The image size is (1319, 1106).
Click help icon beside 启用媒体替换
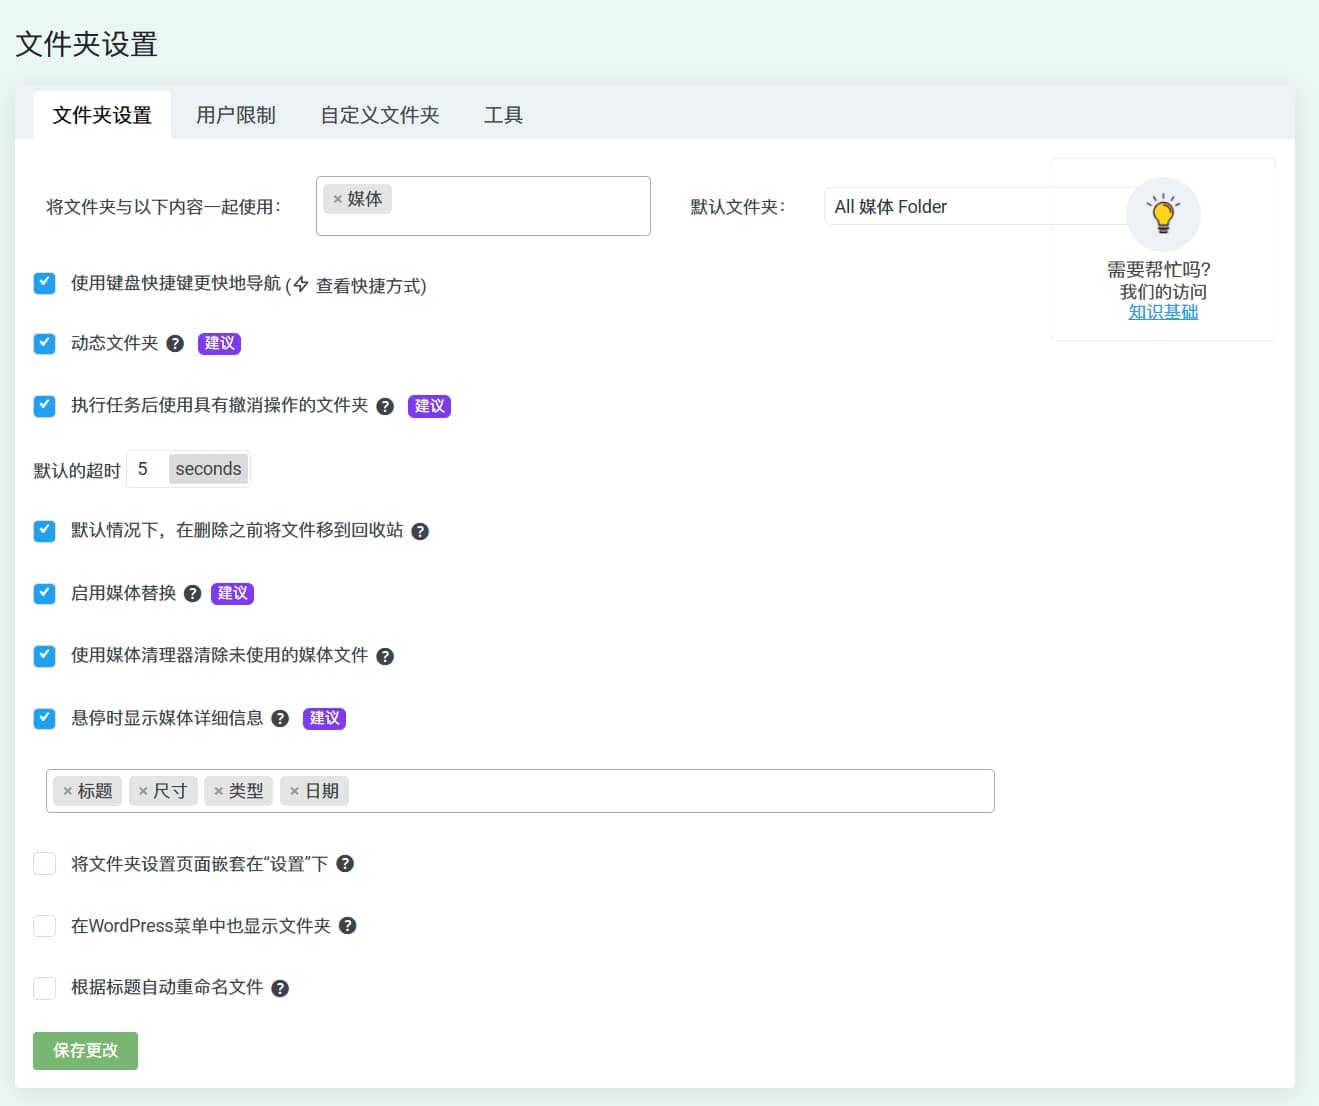click(x=193, y=594)
